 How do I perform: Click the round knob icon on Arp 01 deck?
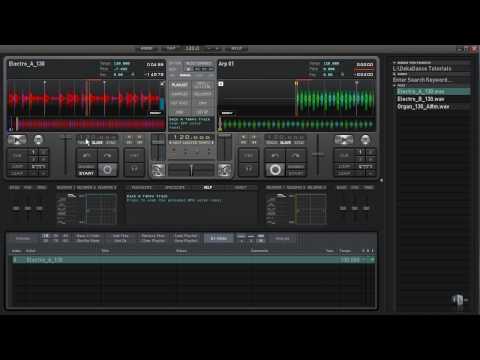click(366, 140)
